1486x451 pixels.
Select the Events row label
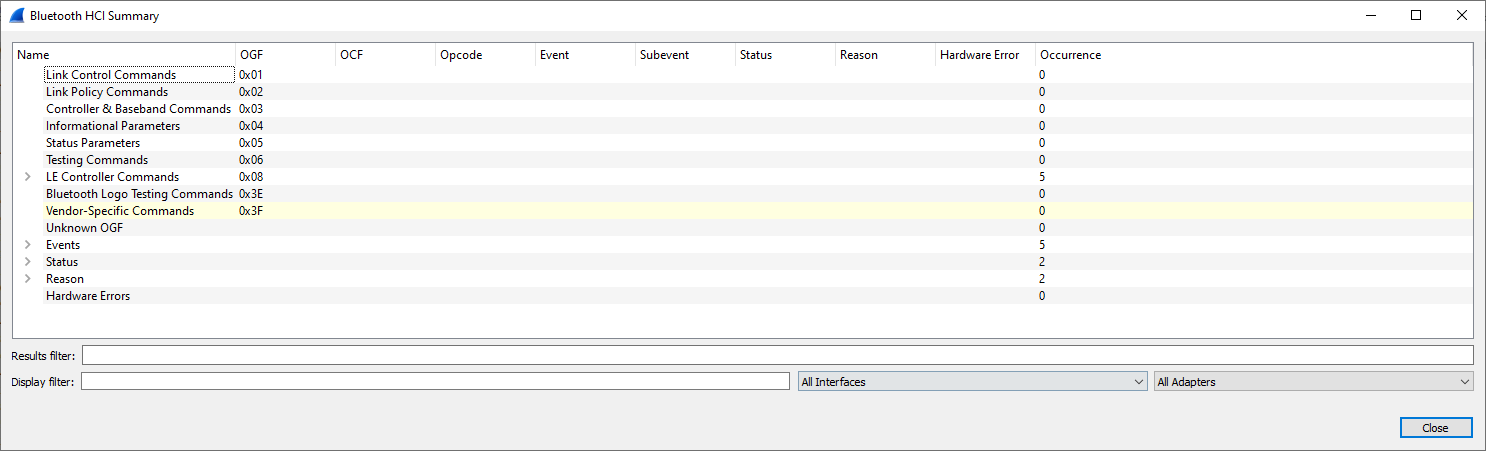coord(63,245)
